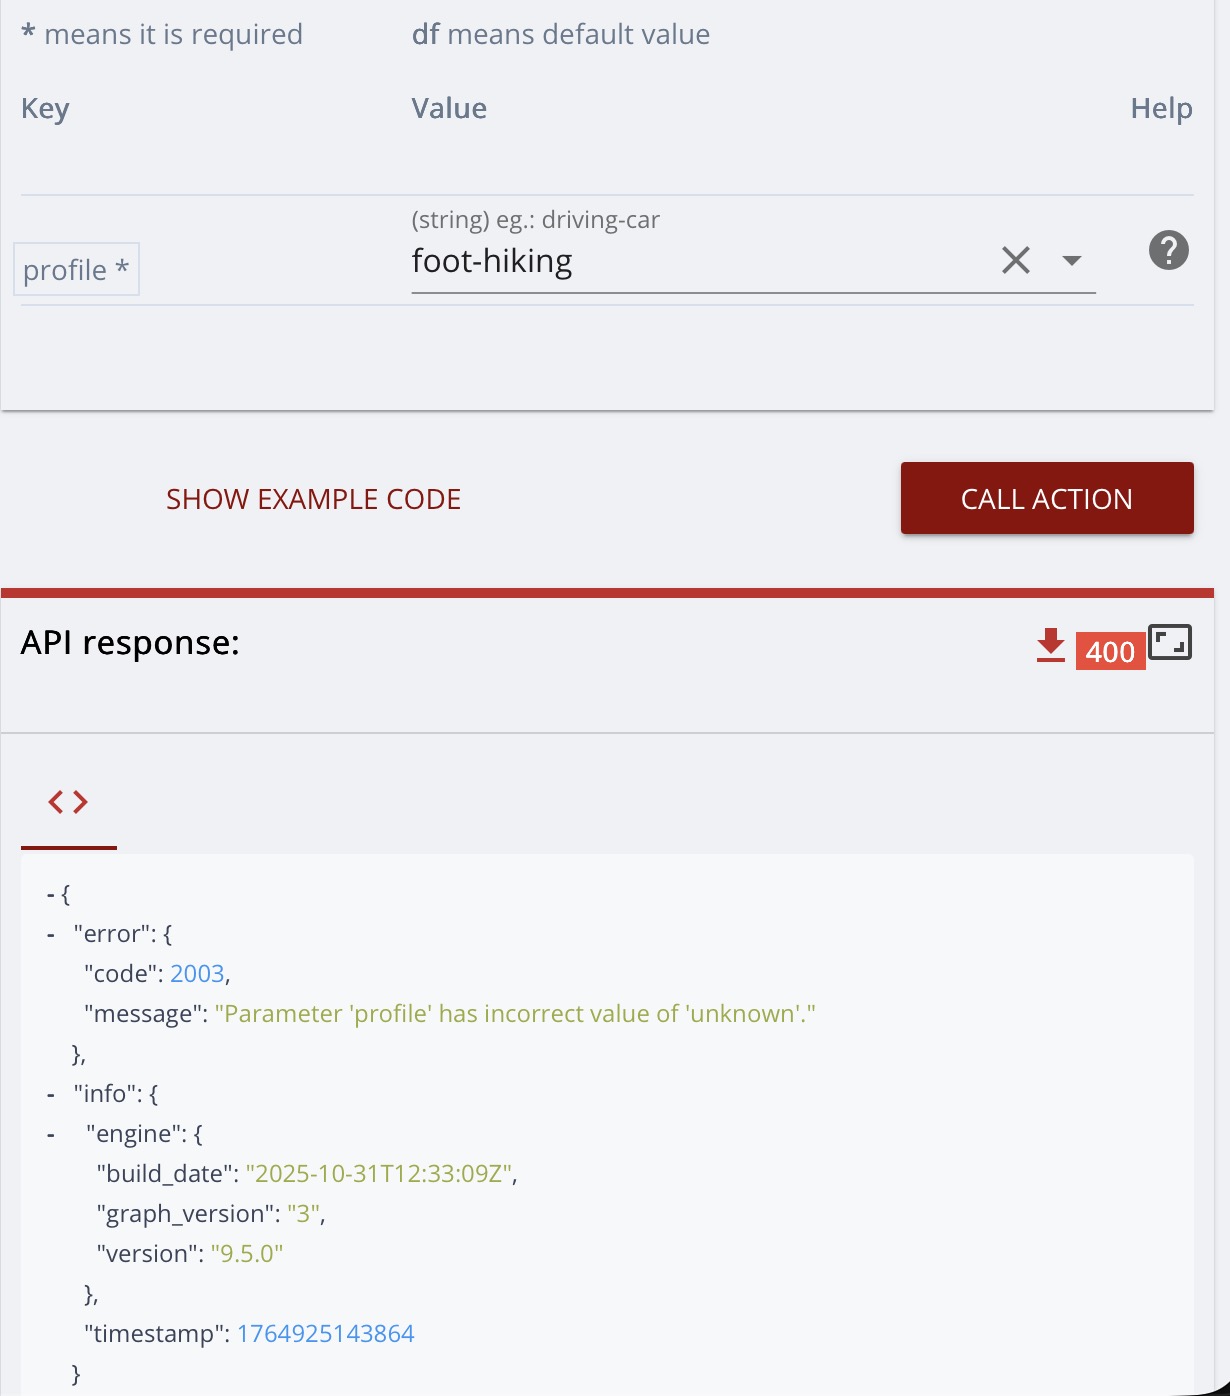Viewport: 1230px width, 1396px height.
Task: Click the error message string
Action: 515,1014
